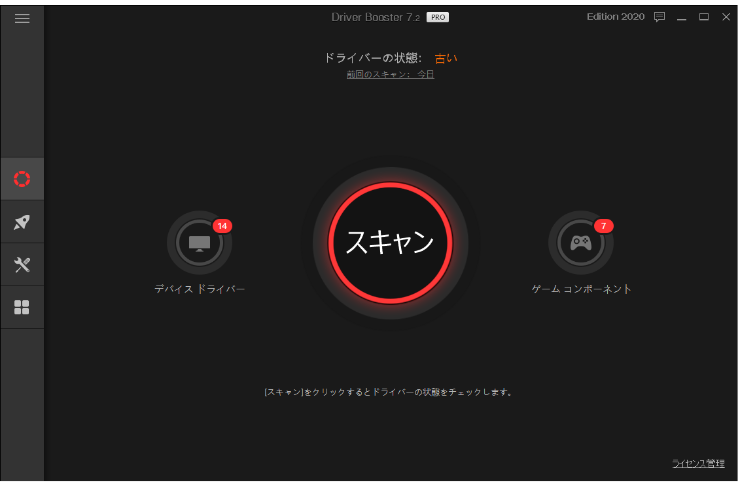Screen dimensions: 738x483
Task: Close the Driver Booster window
Action: tap(726, 17)
